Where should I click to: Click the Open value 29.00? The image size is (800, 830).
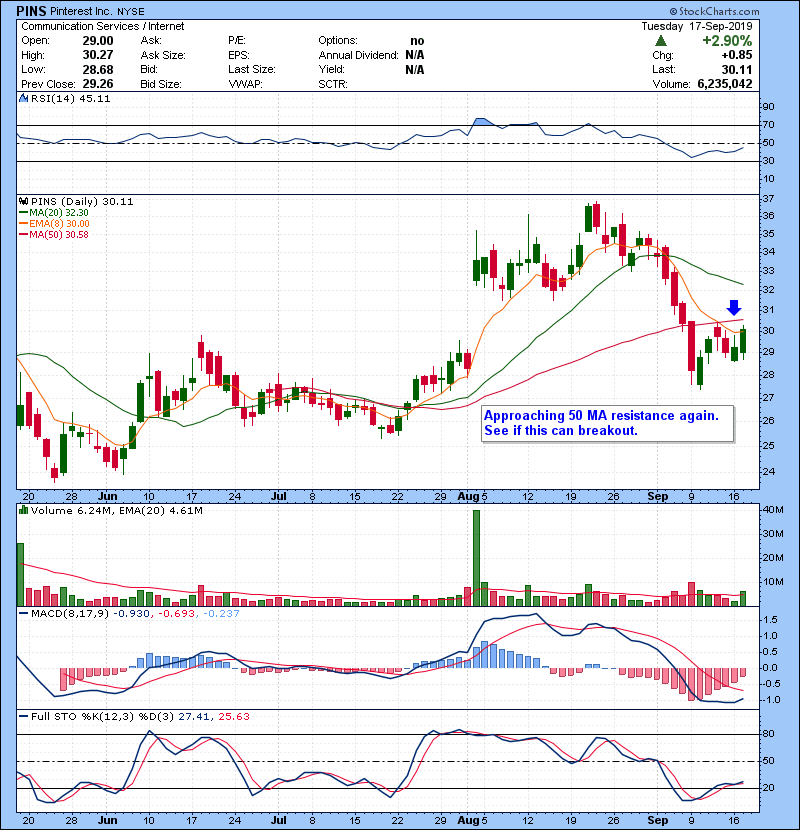point(98,41)
